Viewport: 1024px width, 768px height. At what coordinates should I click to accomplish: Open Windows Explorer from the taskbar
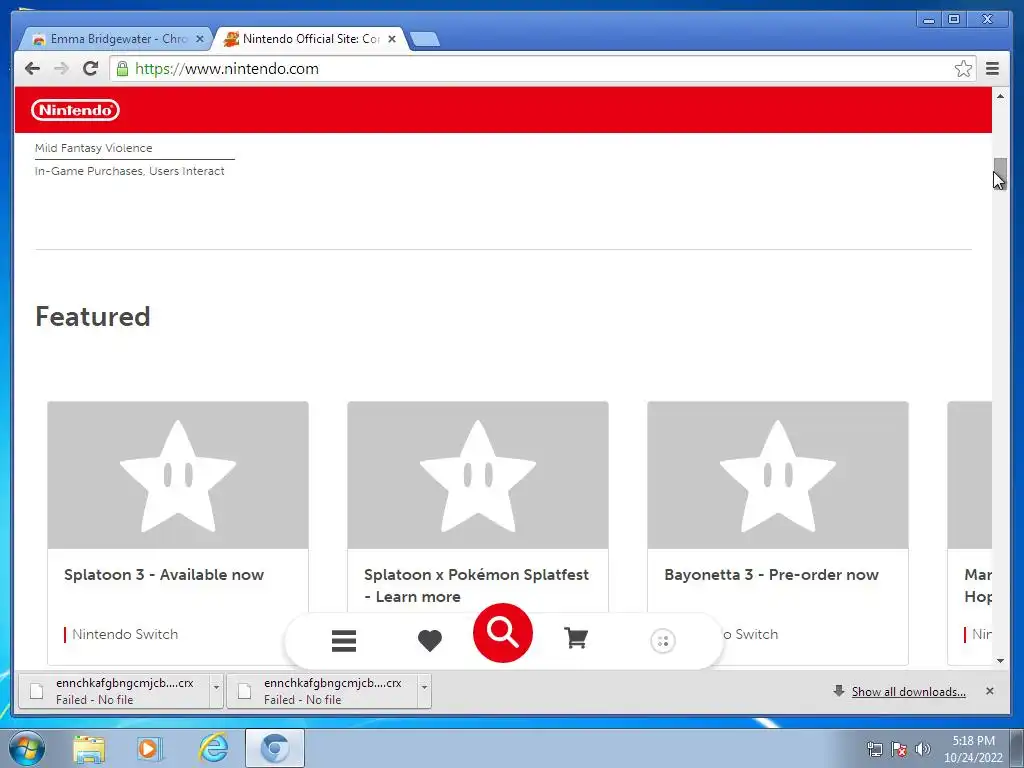coord(89,748)
